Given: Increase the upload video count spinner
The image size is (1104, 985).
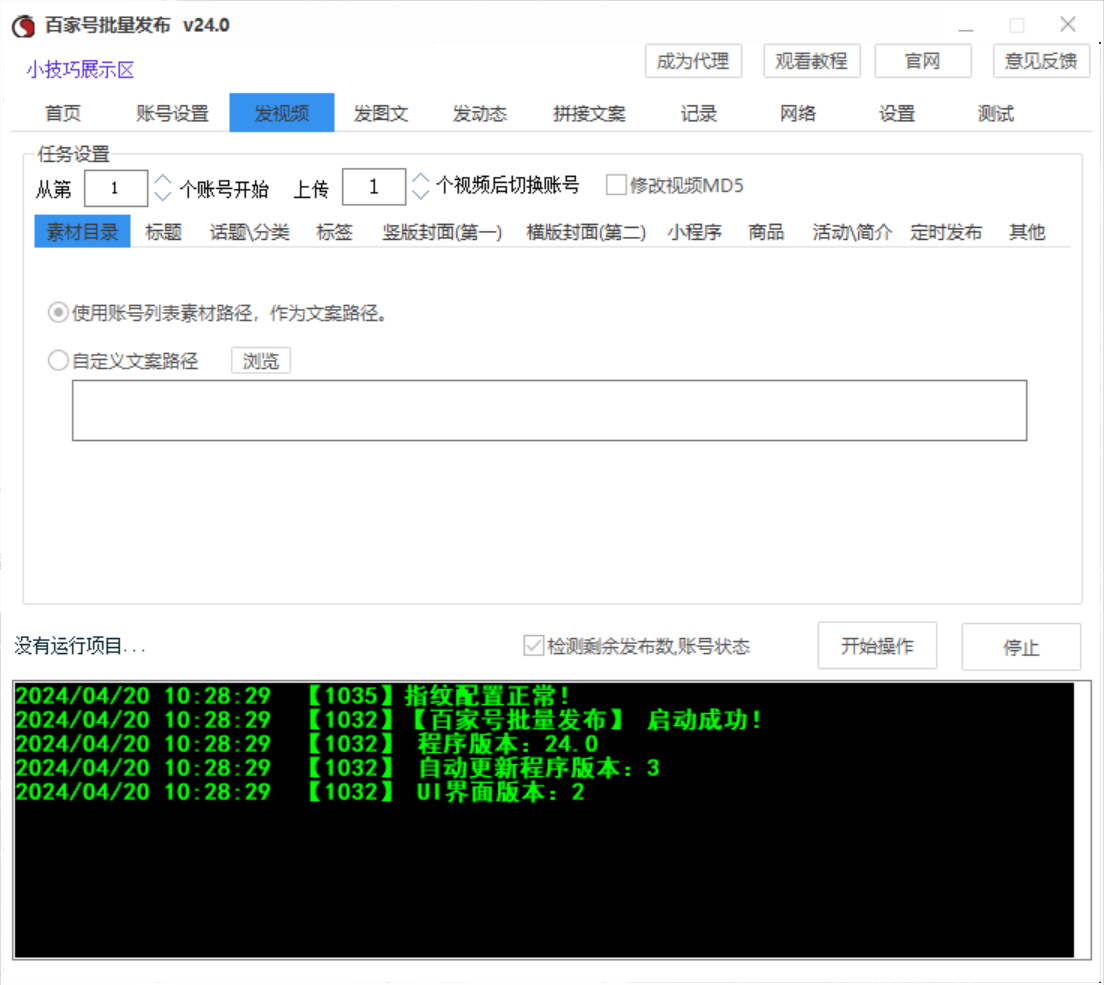Looking at the screenshot, I should point(420,178).
